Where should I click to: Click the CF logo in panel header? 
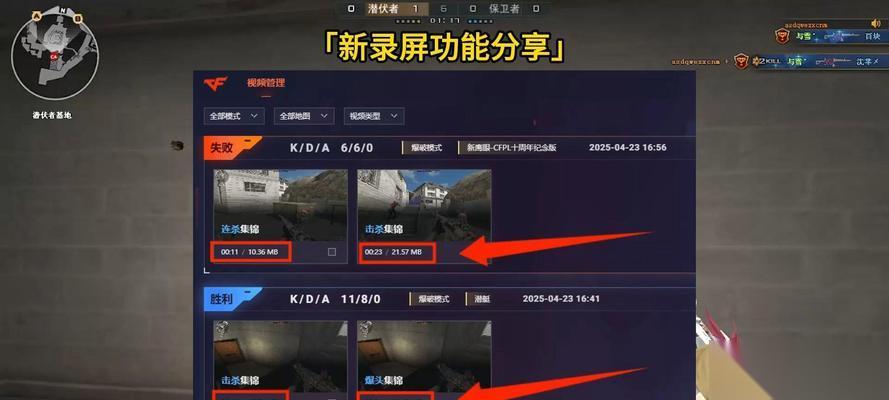click(x=215, y=84)
